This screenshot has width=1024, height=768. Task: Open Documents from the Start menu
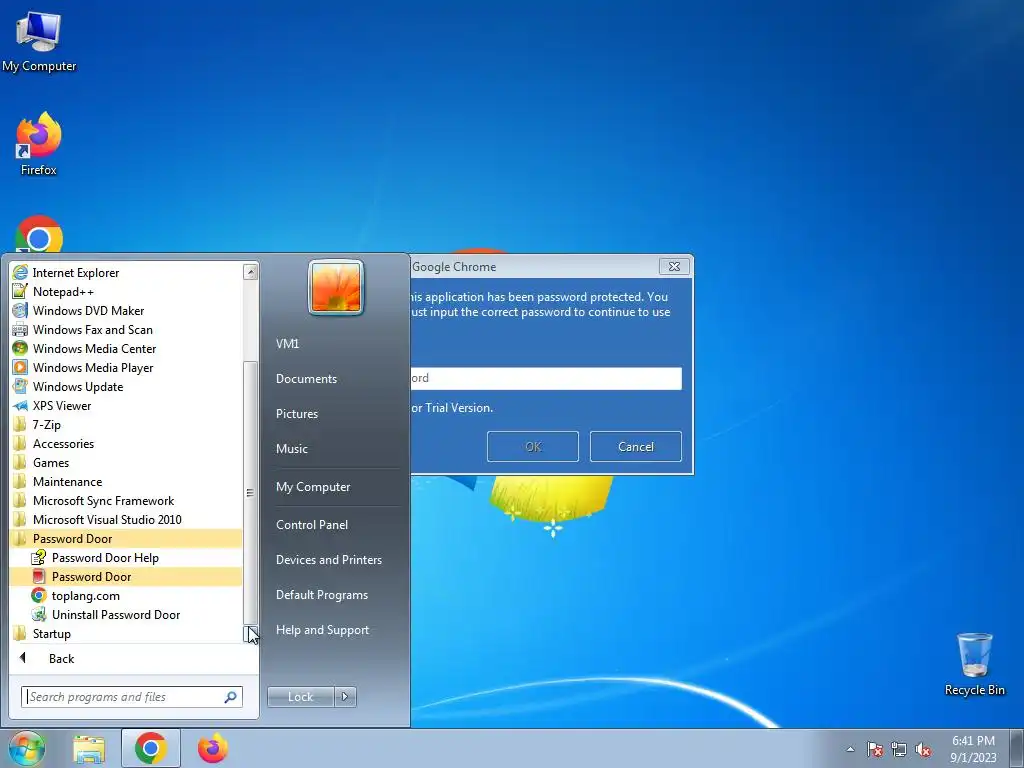pyautogui.click(x=336, y=379)
